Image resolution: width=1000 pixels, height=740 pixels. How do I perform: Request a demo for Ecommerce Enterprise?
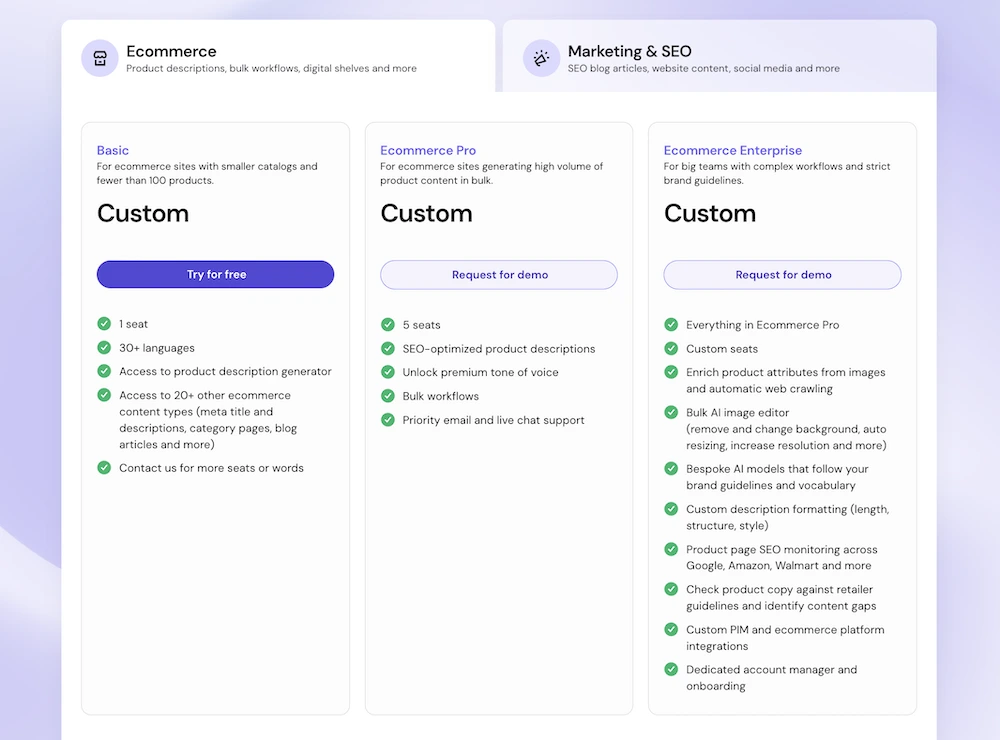pos(783,275)
